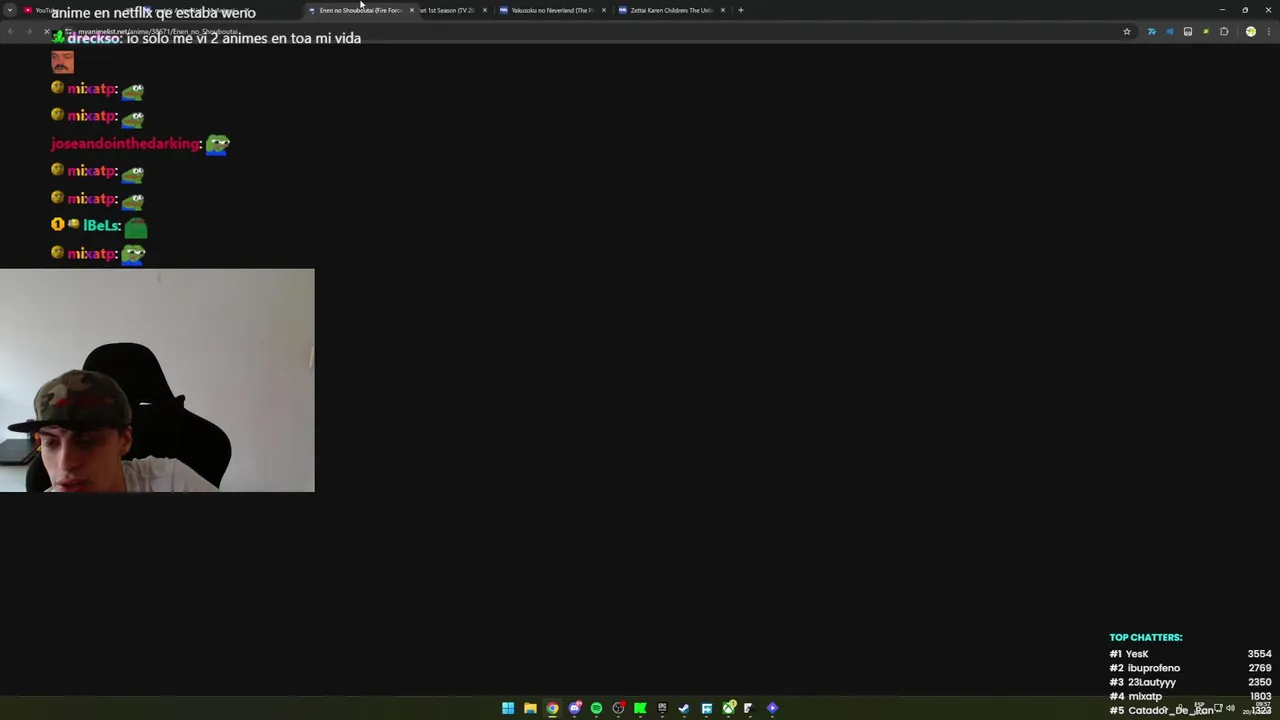Switch to the Enen no Shouboutai browser tab
Viewport: 1280px width, 720px height.
[360, 10]
